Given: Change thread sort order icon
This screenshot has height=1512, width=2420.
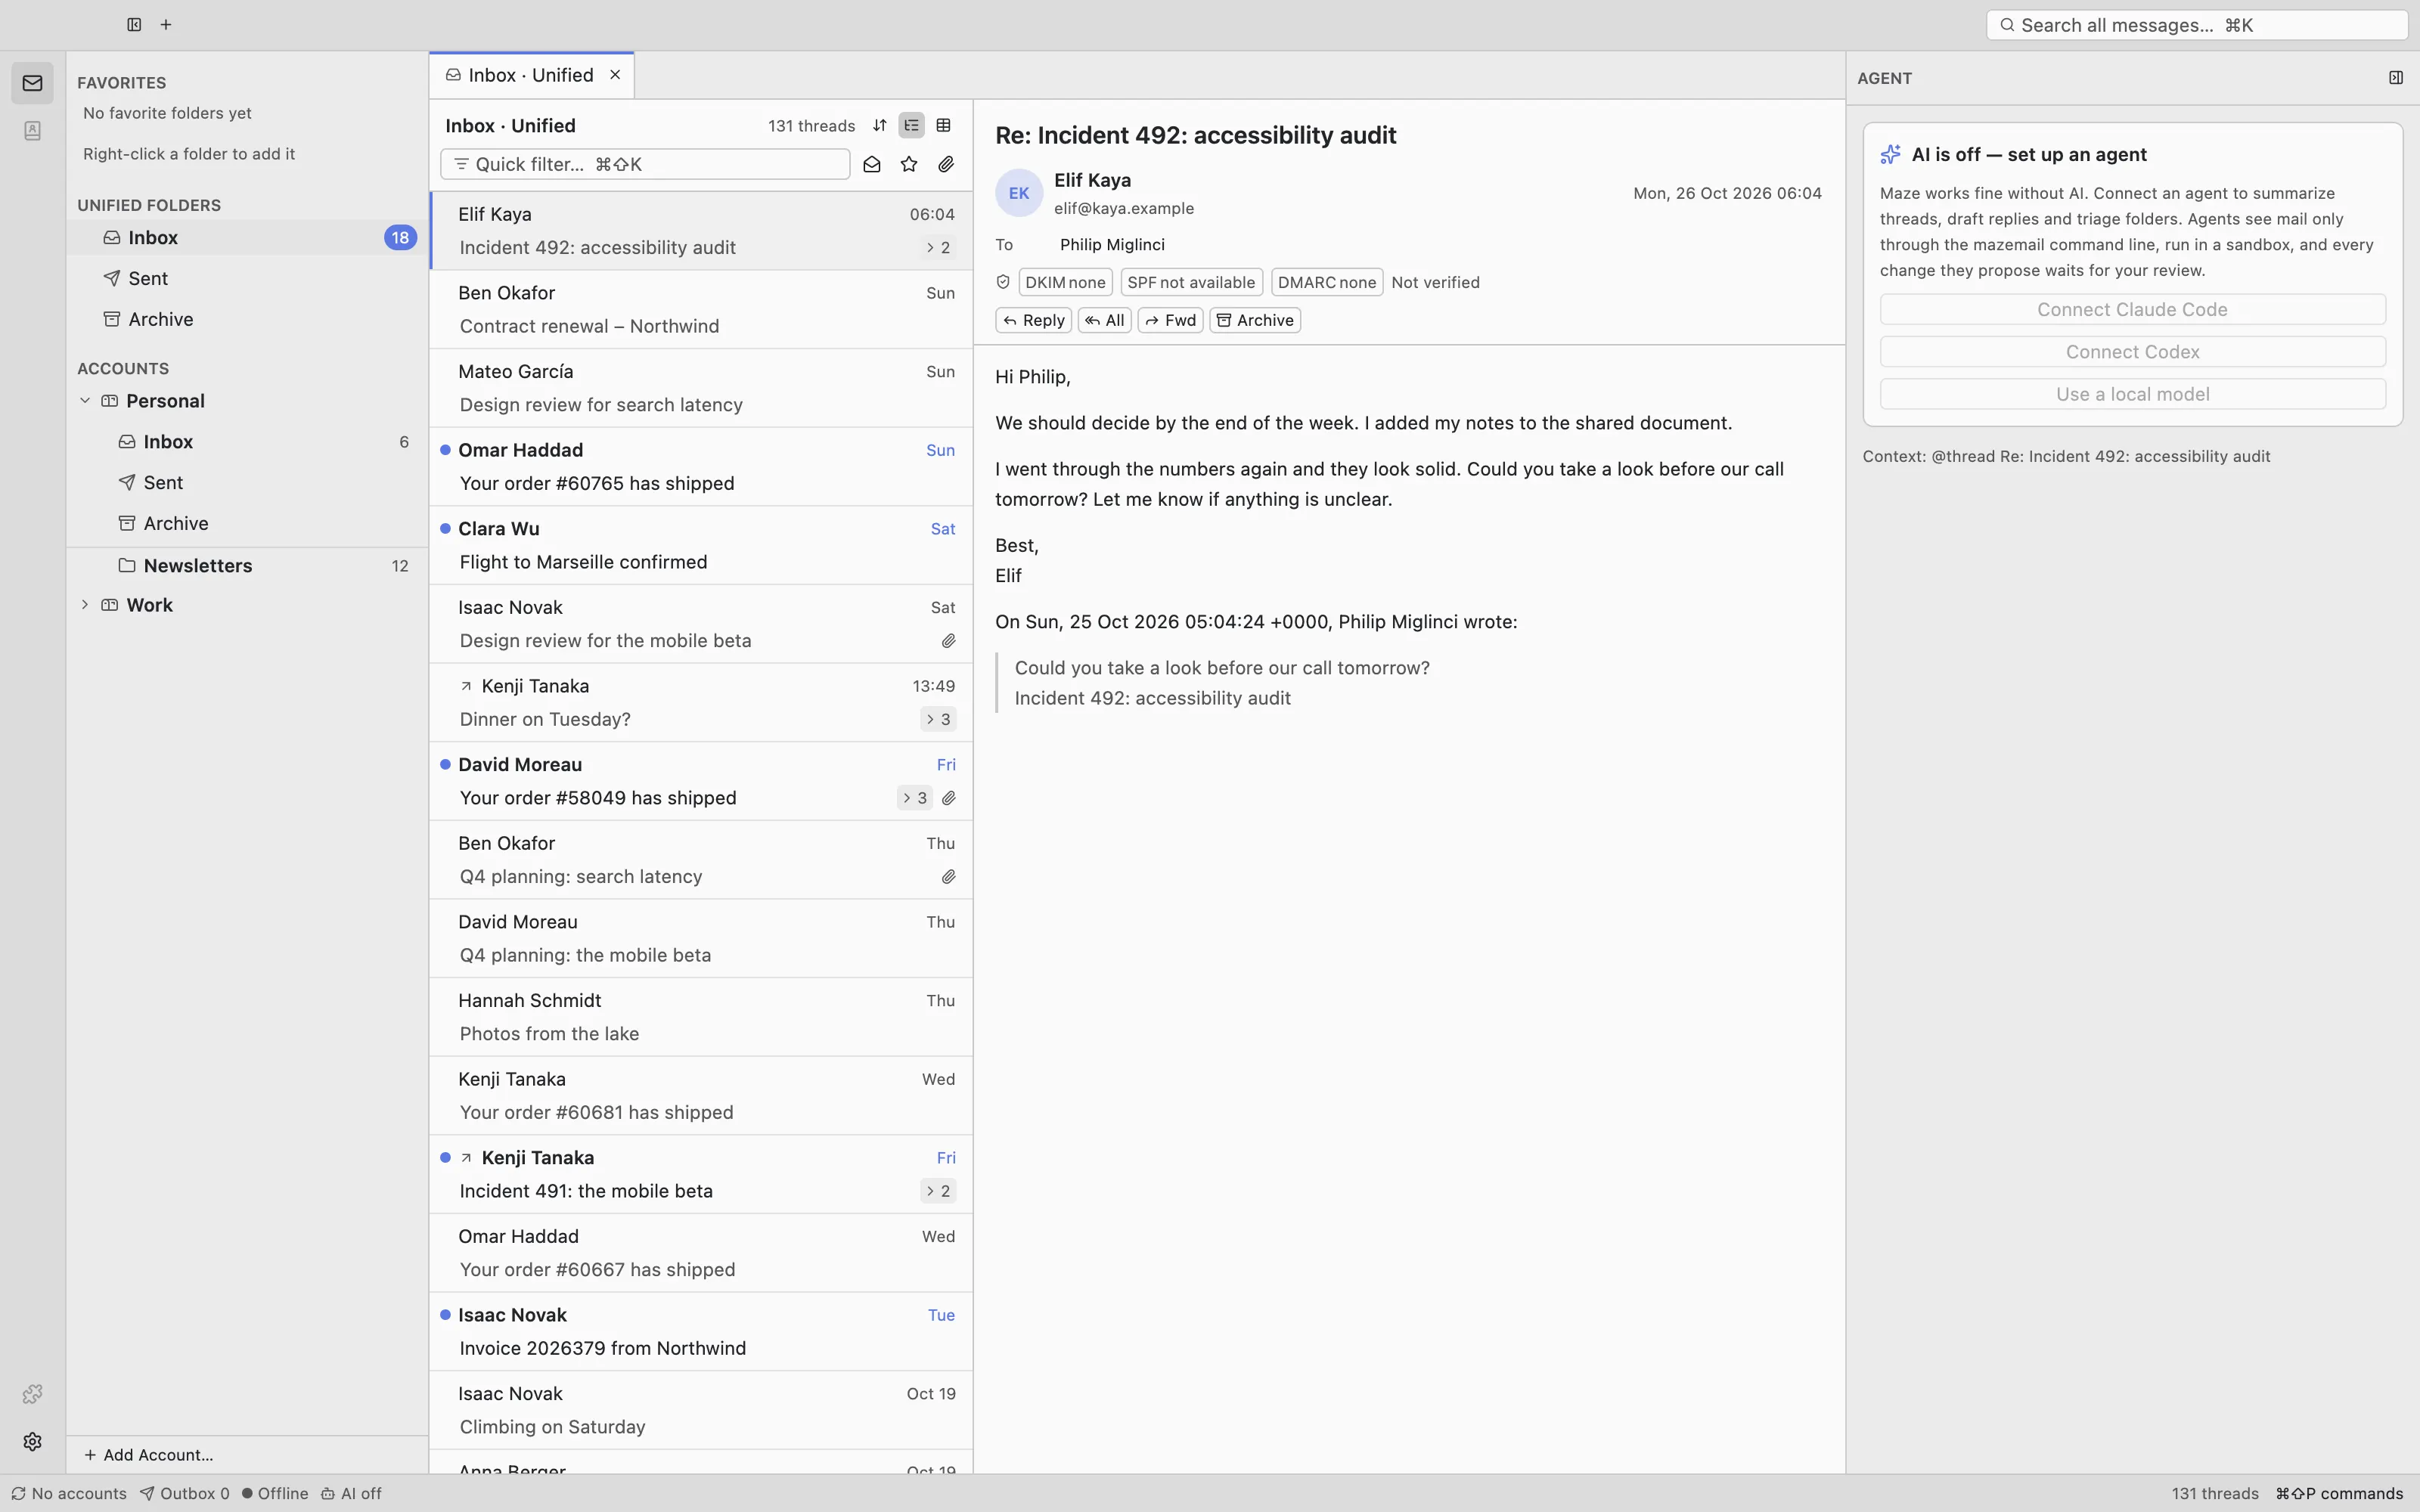Looking at the screenshot, I should click(879, 125).
